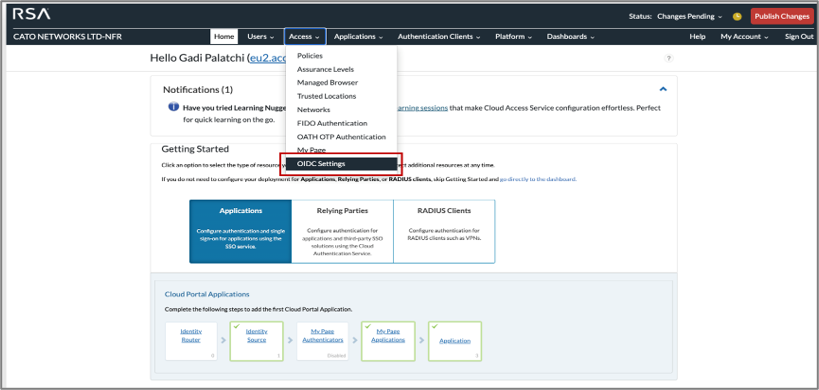Viewport: 819px width, 390px height.
Task: Click the CATO NETWORKS LTD-NFR account name
Action: click(x=67, y=37)
